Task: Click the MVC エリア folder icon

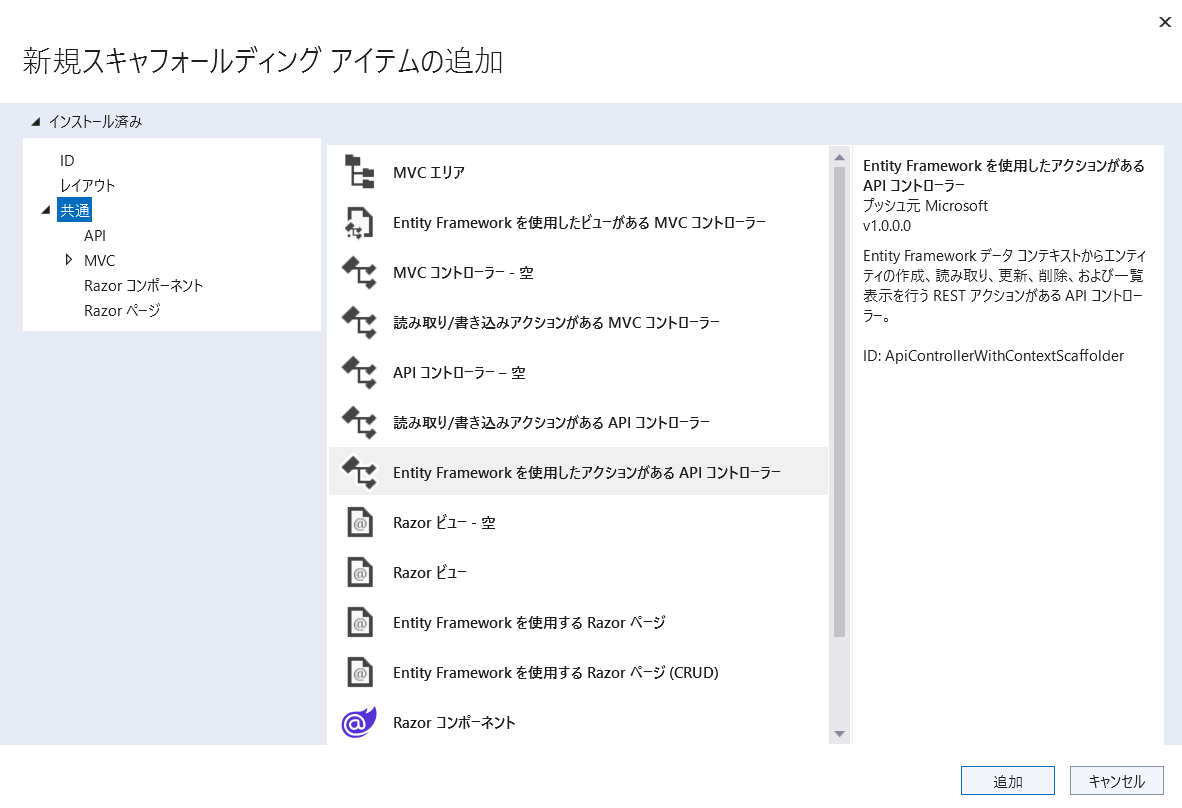Action: [x=358, y=172]
